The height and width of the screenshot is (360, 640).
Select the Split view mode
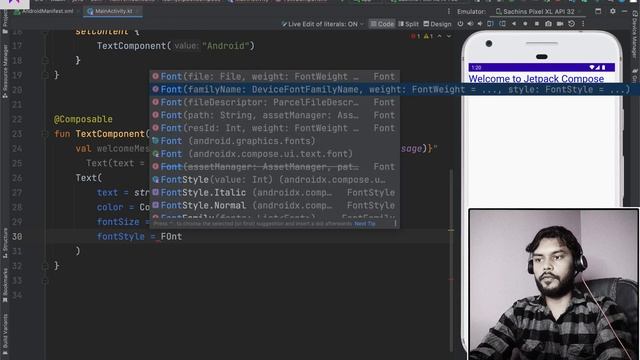pyautogui.click(x=409, y=24)
